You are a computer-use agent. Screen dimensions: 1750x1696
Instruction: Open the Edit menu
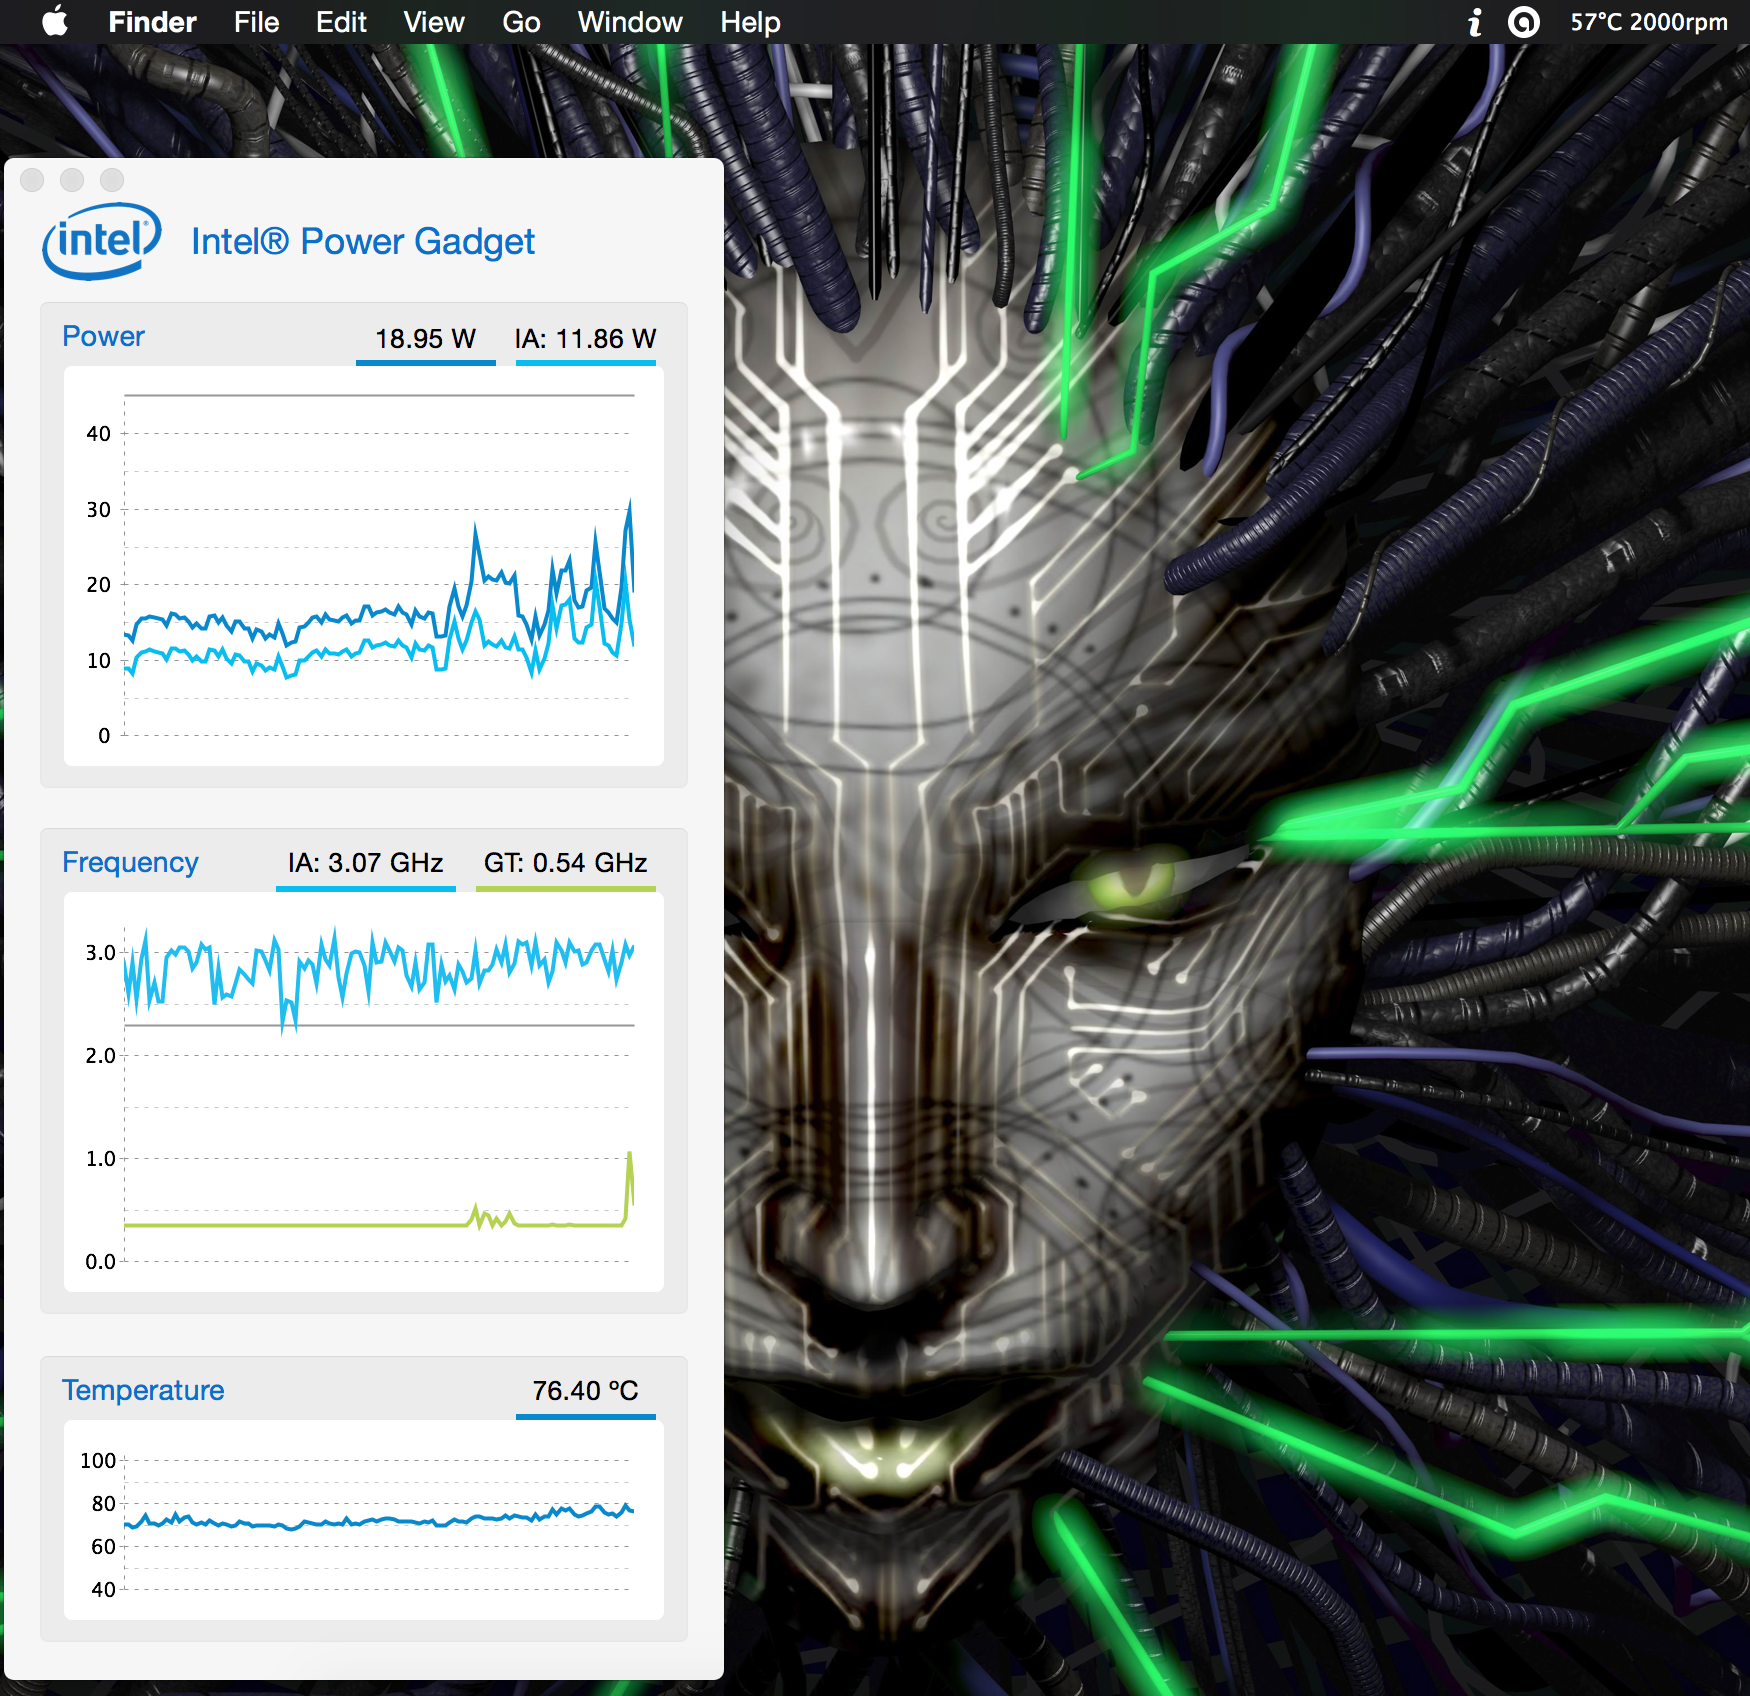(x=341, y=22)
